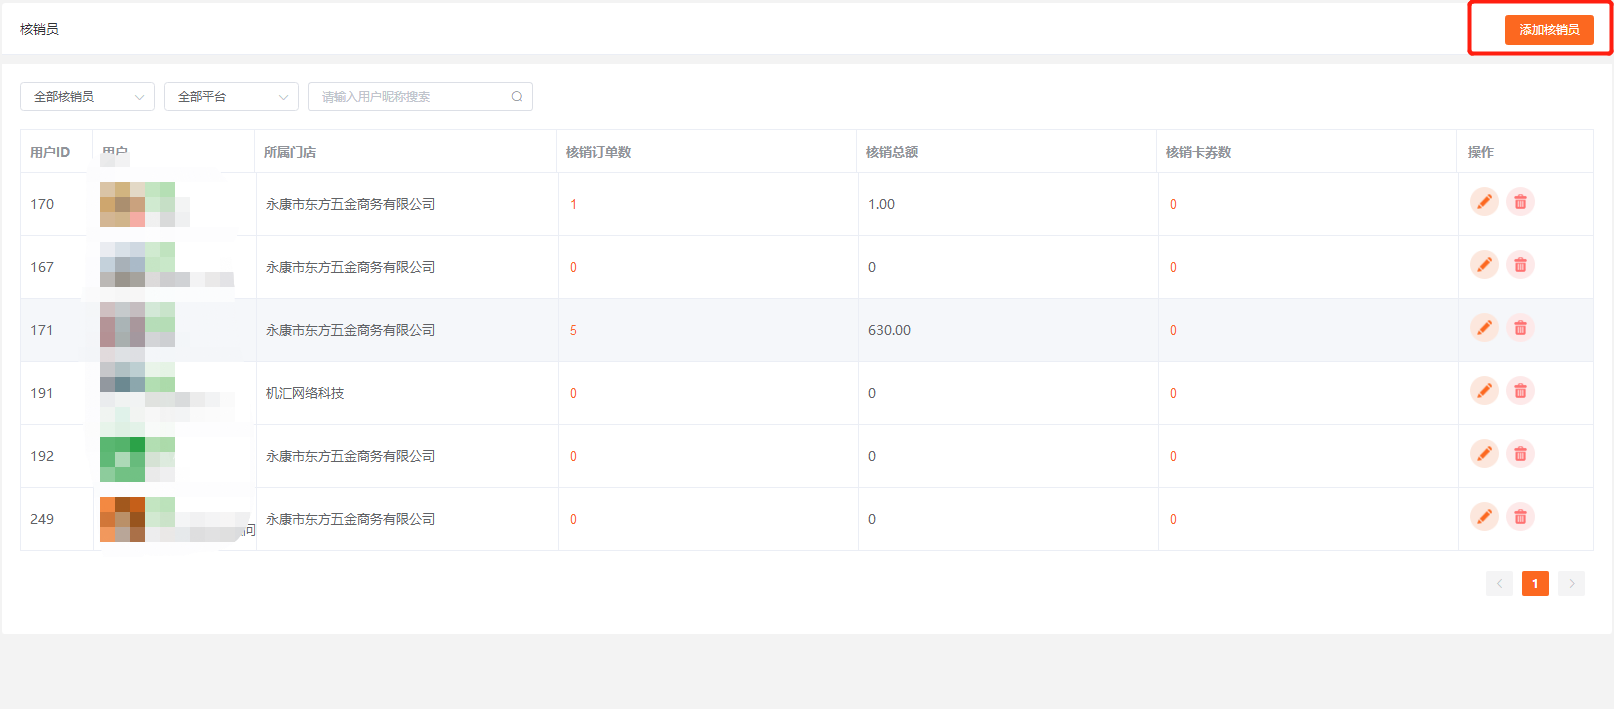1614x709 pixels.
Task: Click the 核销总额 column header
Action: [892, 152]
